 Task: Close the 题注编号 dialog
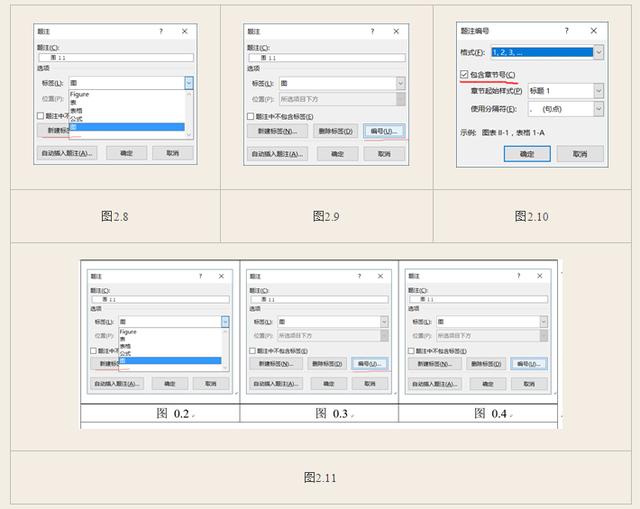(593, 31)
